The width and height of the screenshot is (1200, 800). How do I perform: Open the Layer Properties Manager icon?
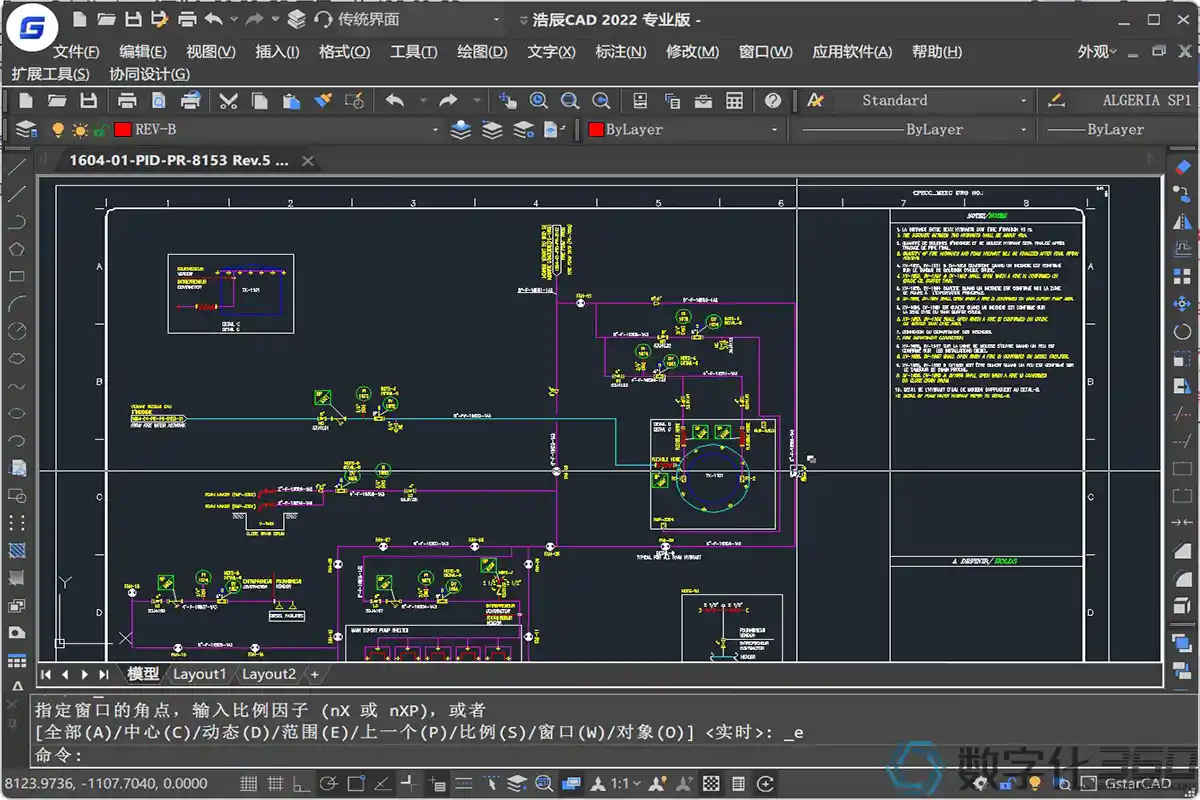[x=23, y=130]
